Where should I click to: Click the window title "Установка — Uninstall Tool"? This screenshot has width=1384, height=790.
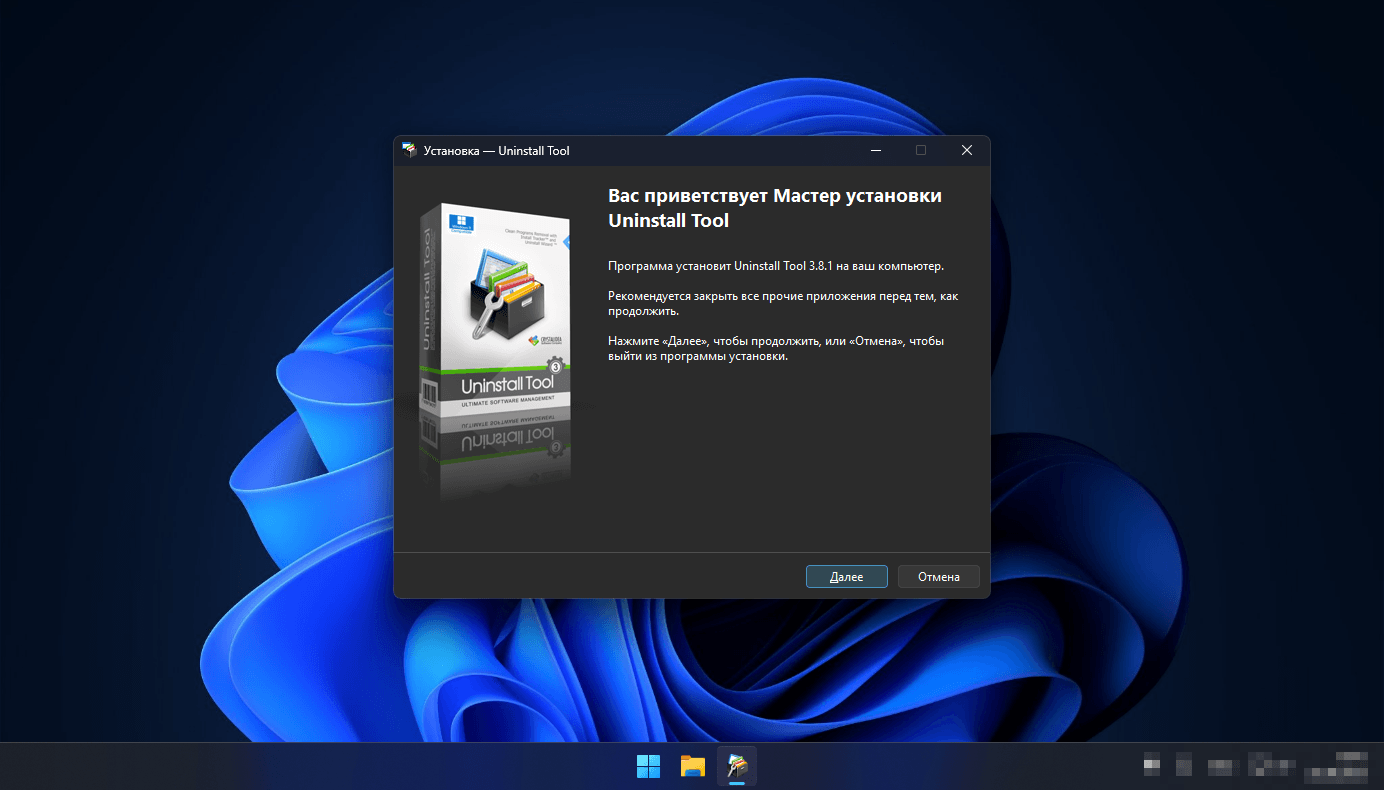pos(497,151)
